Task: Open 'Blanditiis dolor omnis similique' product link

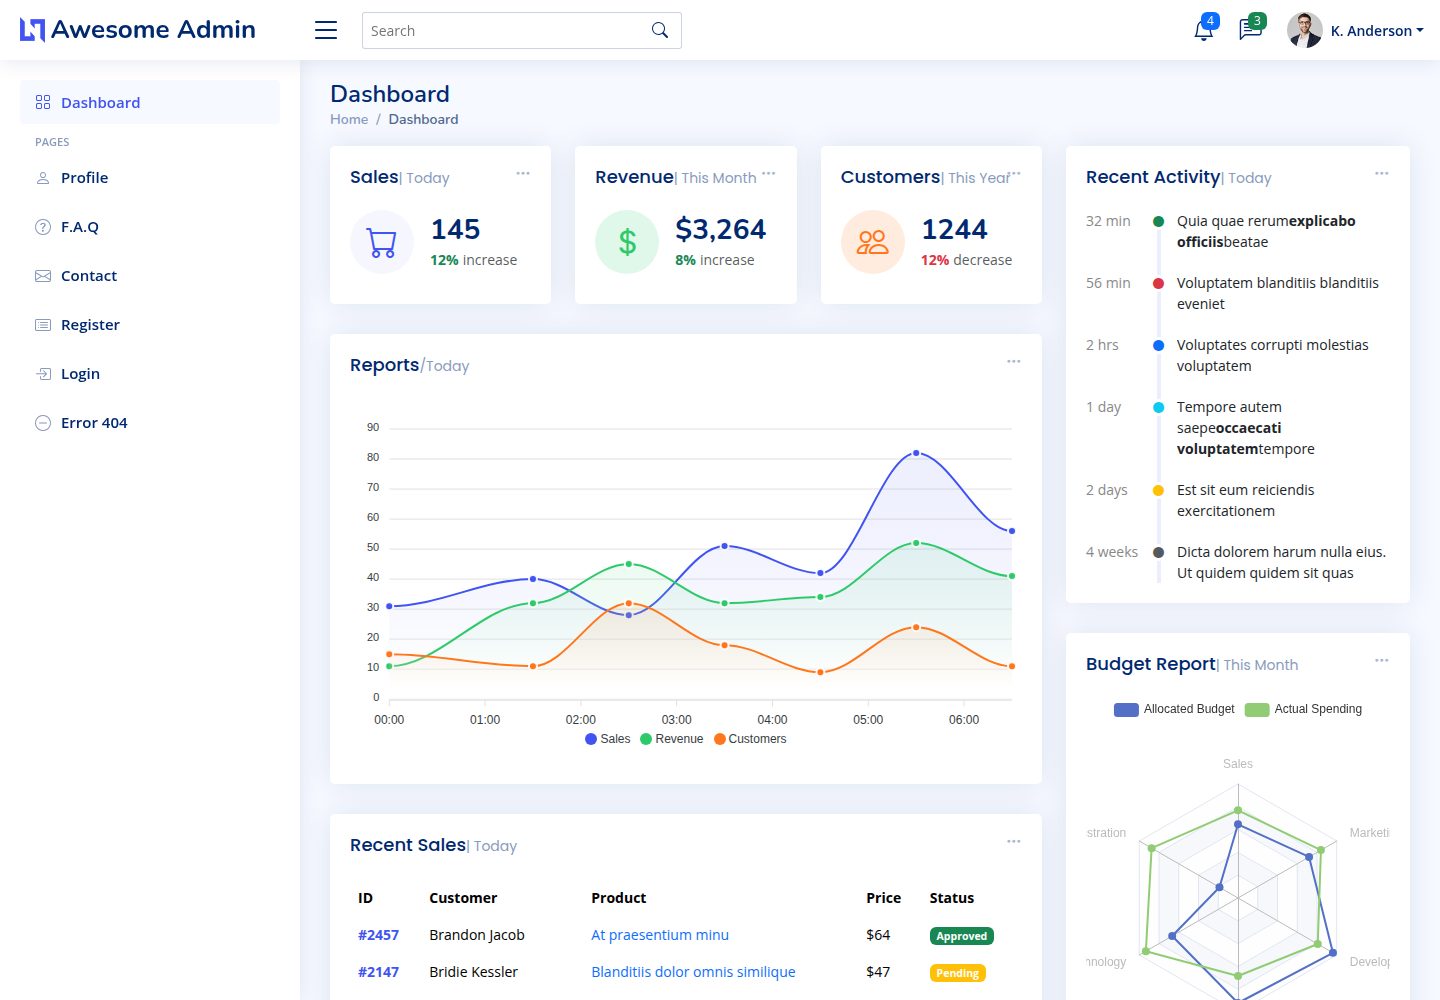Action: coord(693,972)
